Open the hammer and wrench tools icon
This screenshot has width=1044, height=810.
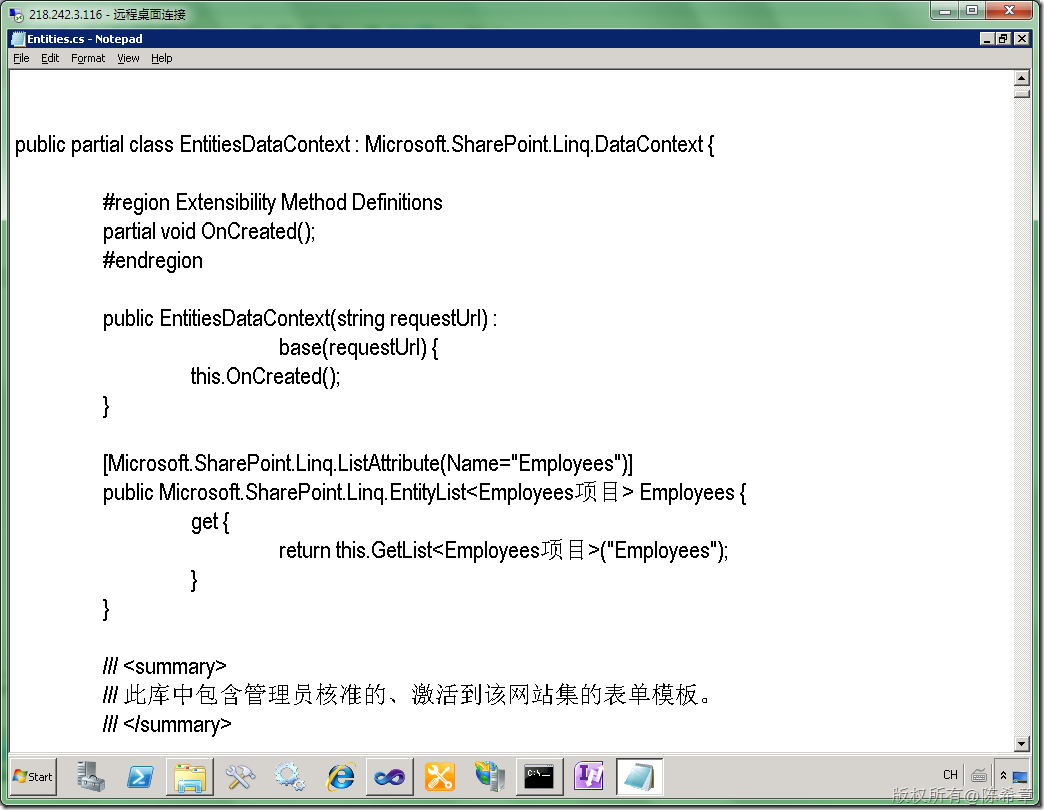240,776
